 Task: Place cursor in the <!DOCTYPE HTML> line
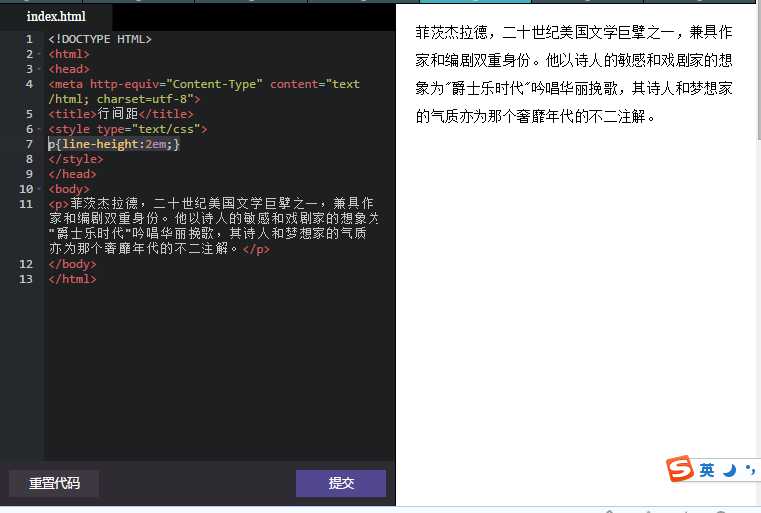point(100,39)
